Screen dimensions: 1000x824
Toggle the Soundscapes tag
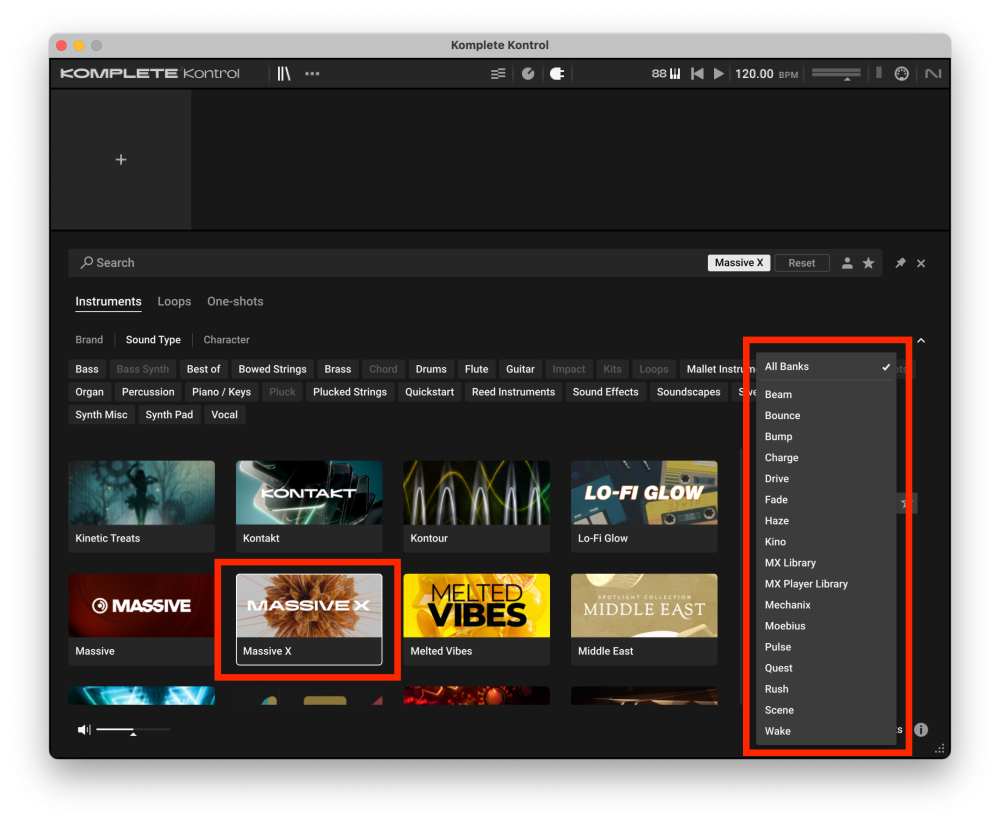click(x=689, y=392)
